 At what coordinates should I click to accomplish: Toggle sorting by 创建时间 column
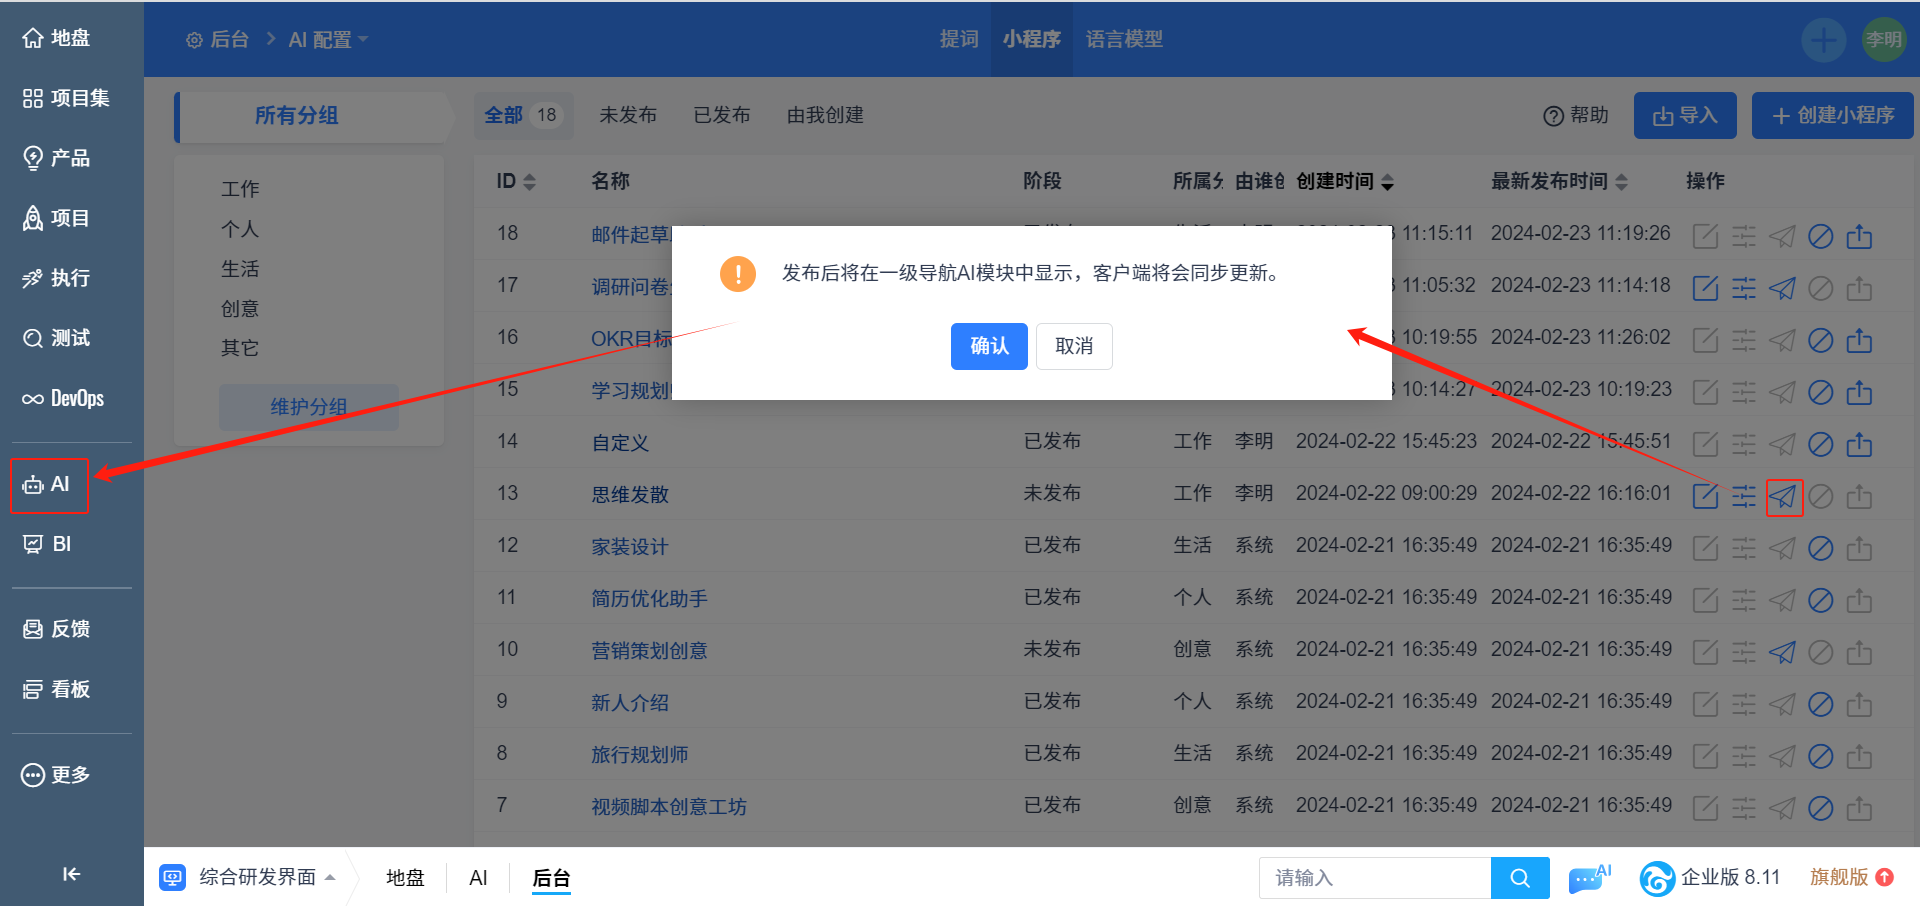(x=1345, y=181)
